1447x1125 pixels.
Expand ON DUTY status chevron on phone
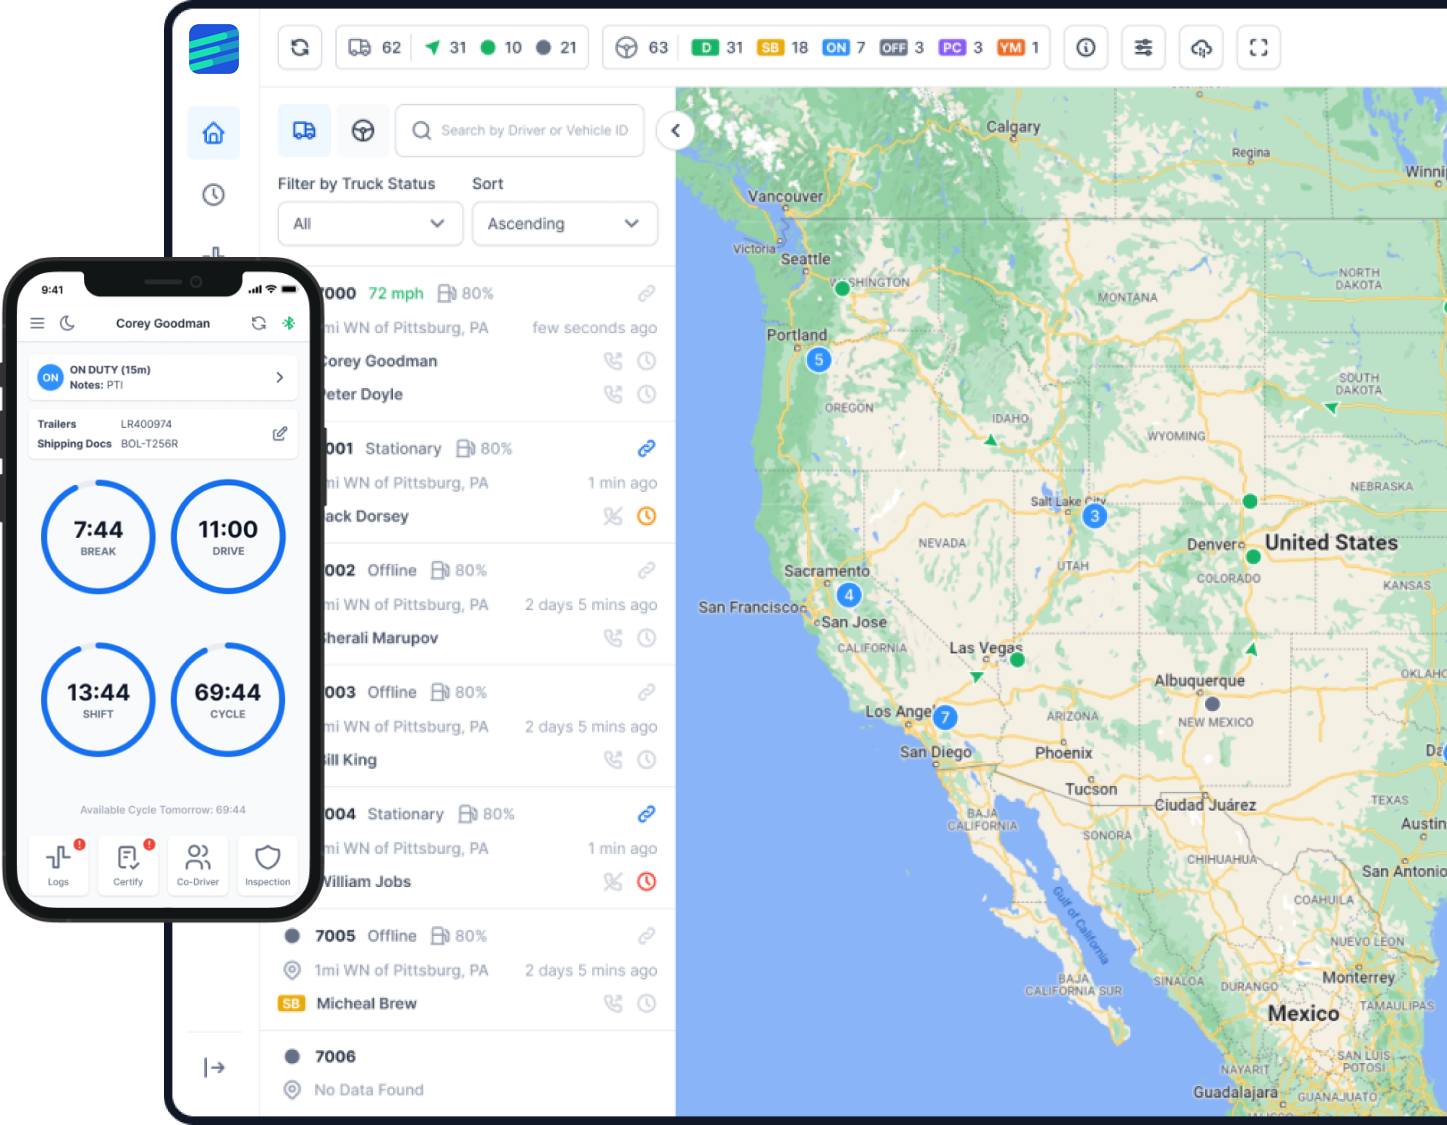click(279, 377)
